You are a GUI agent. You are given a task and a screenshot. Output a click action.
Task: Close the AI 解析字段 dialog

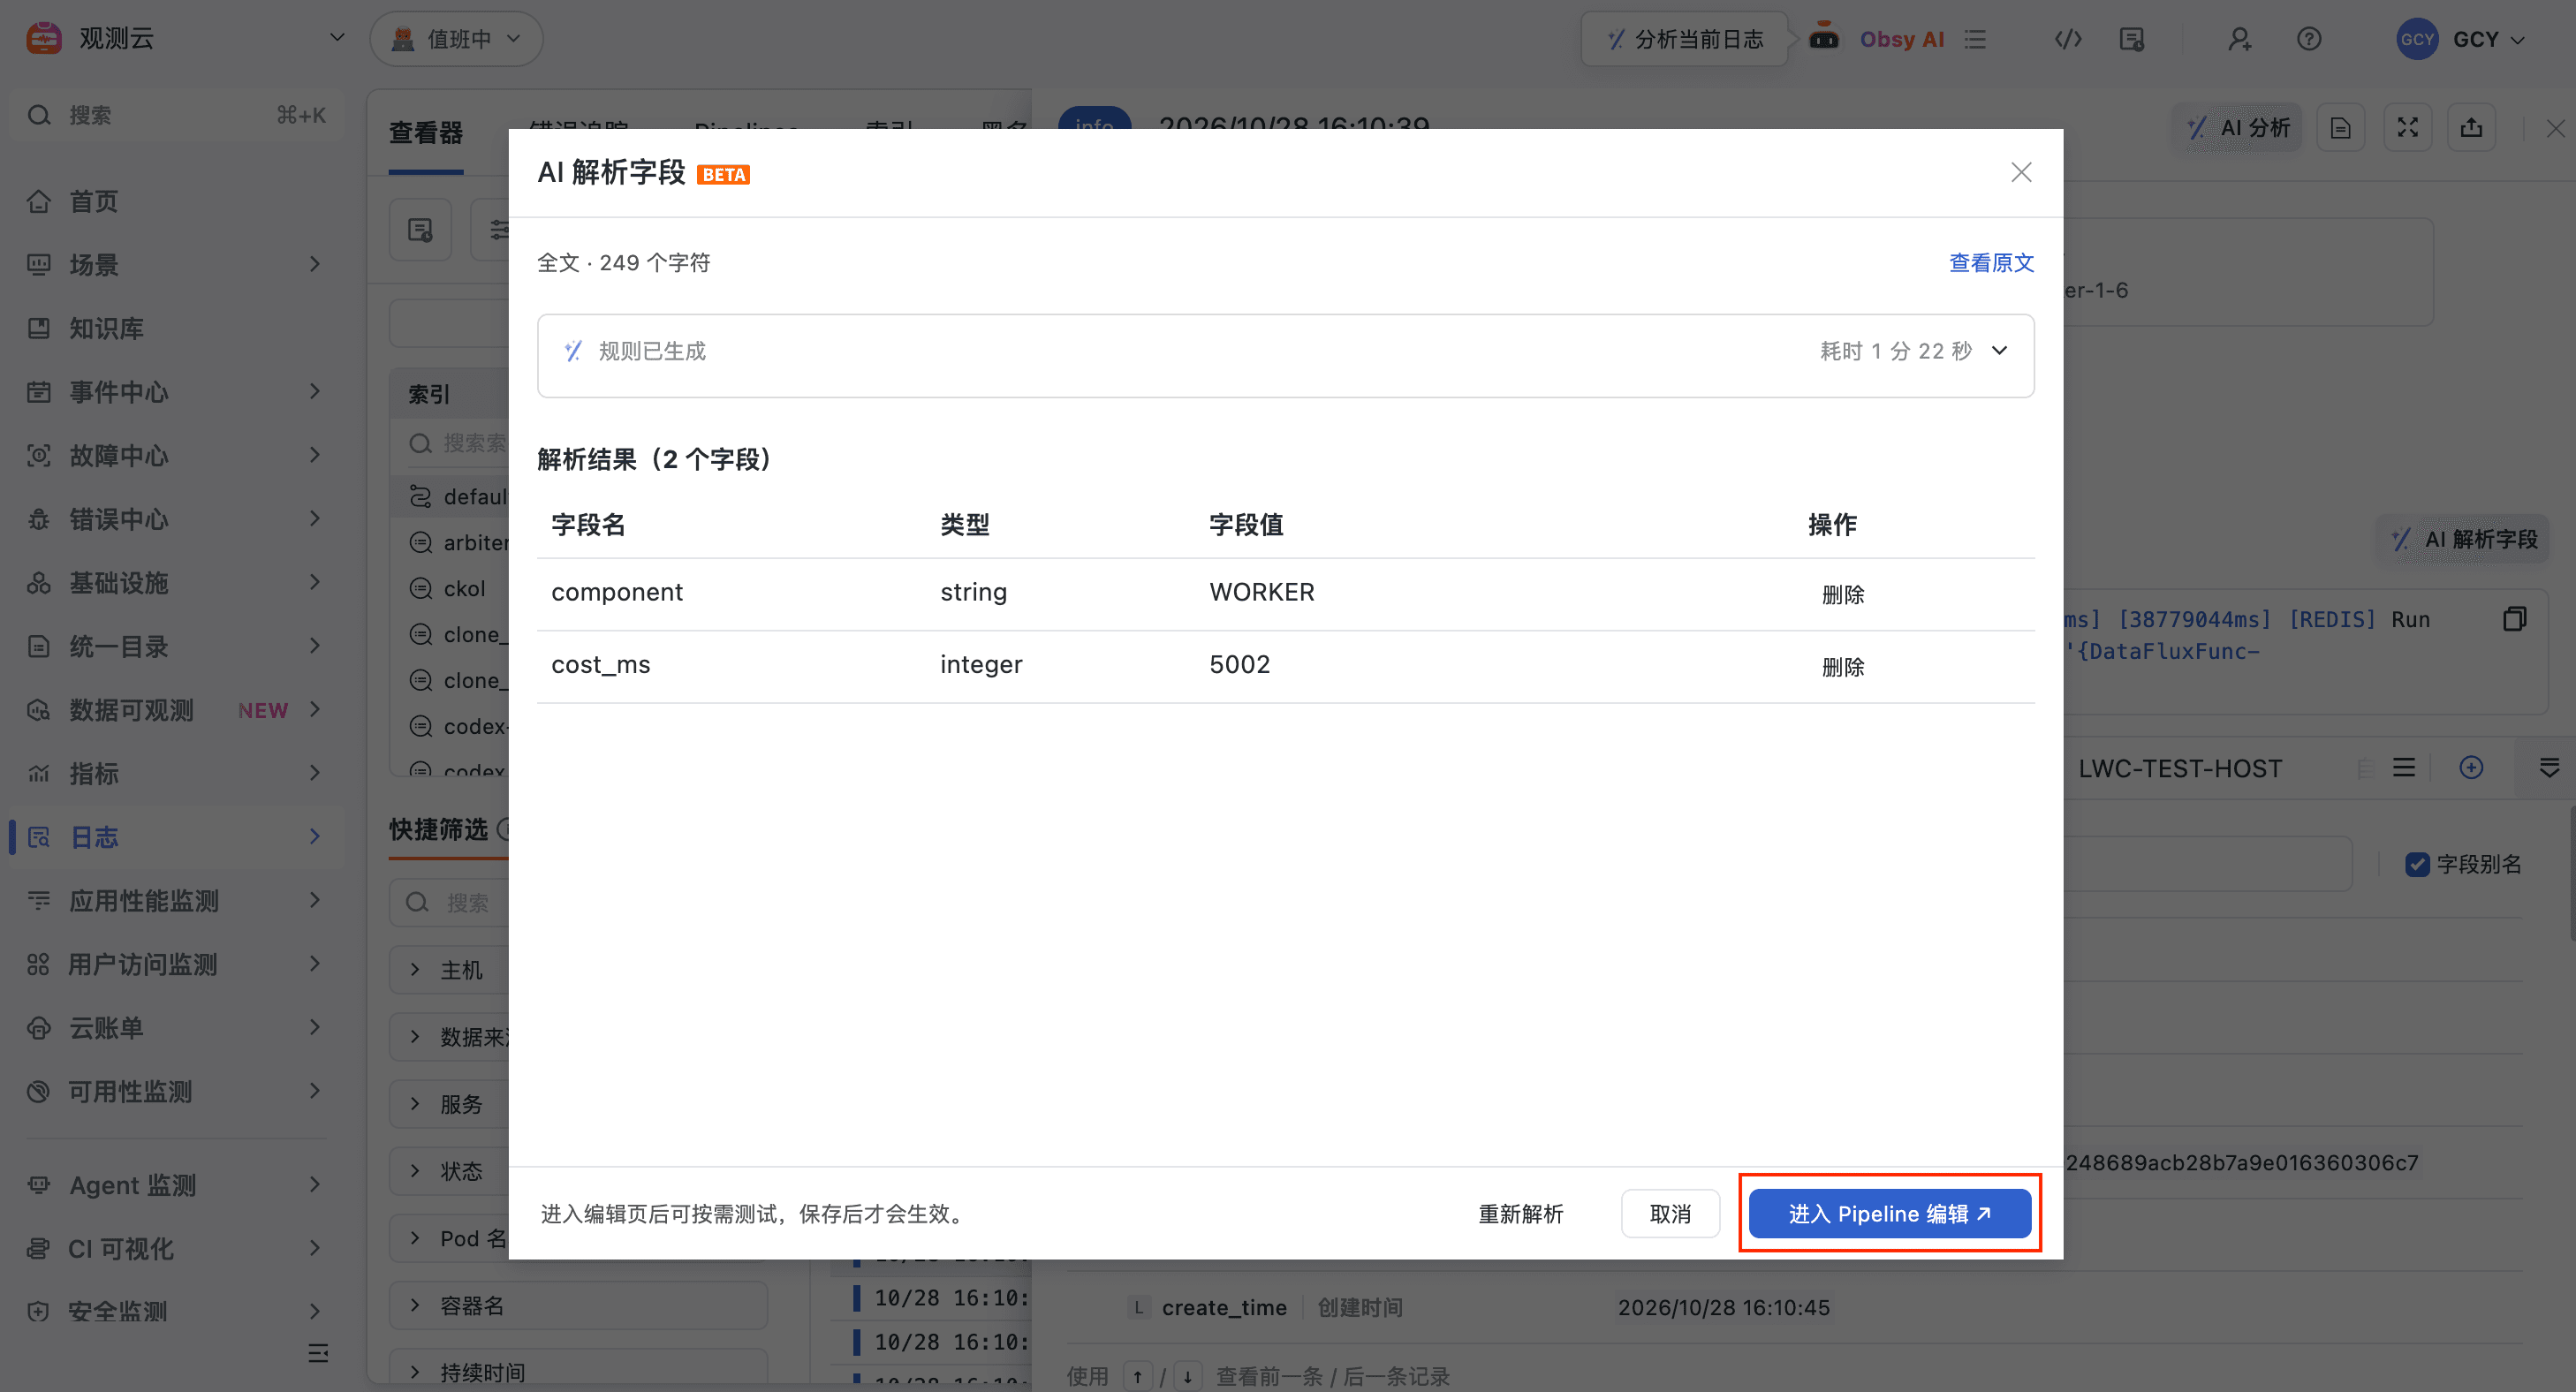2021,172
